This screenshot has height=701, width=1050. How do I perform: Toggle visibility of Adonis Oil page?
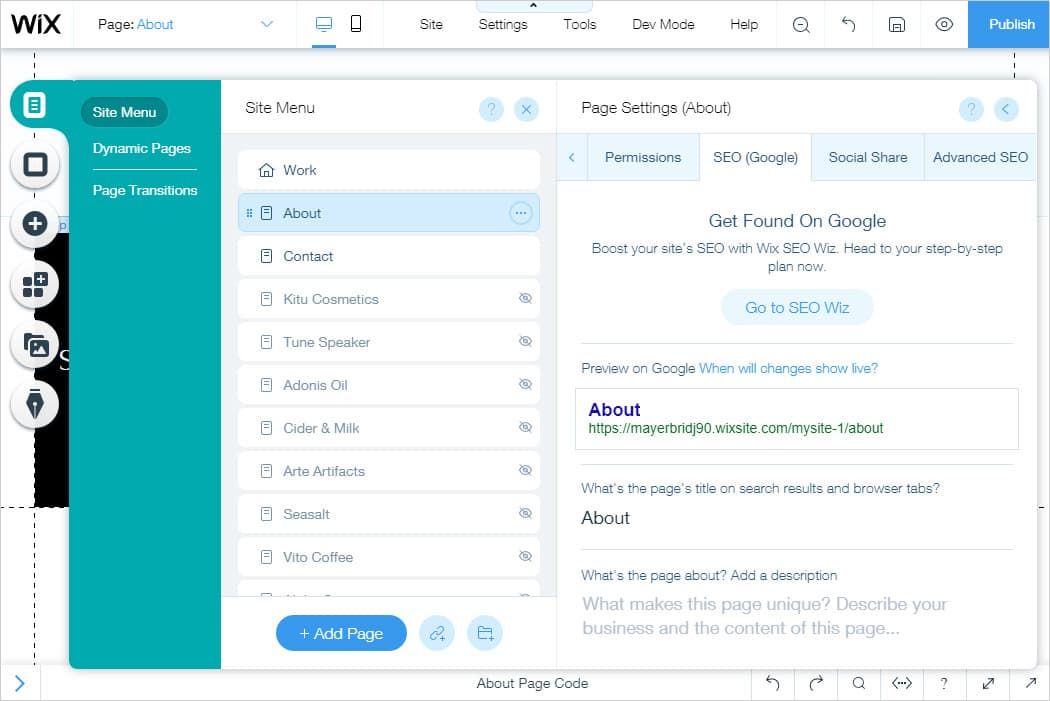tap(526, 384)
